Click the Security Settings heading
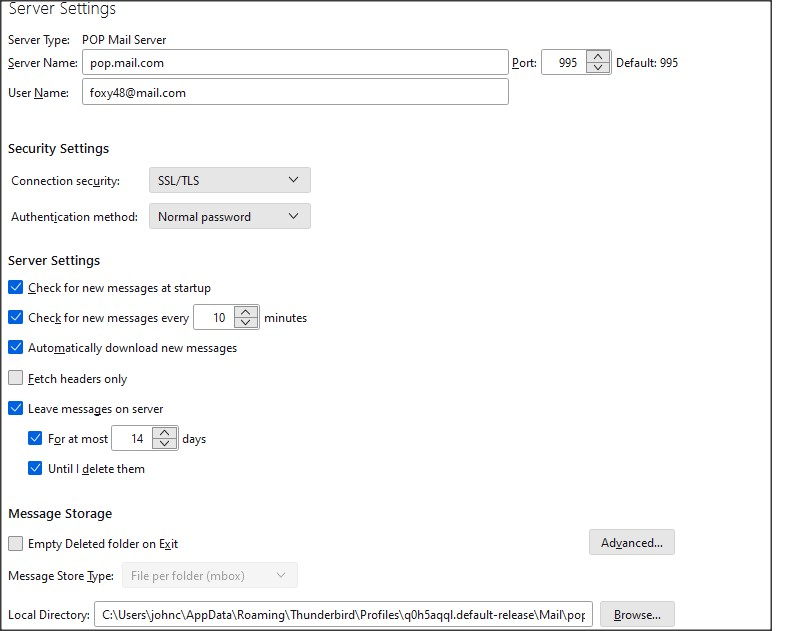800x631 pixels. [x=59, y=148]
